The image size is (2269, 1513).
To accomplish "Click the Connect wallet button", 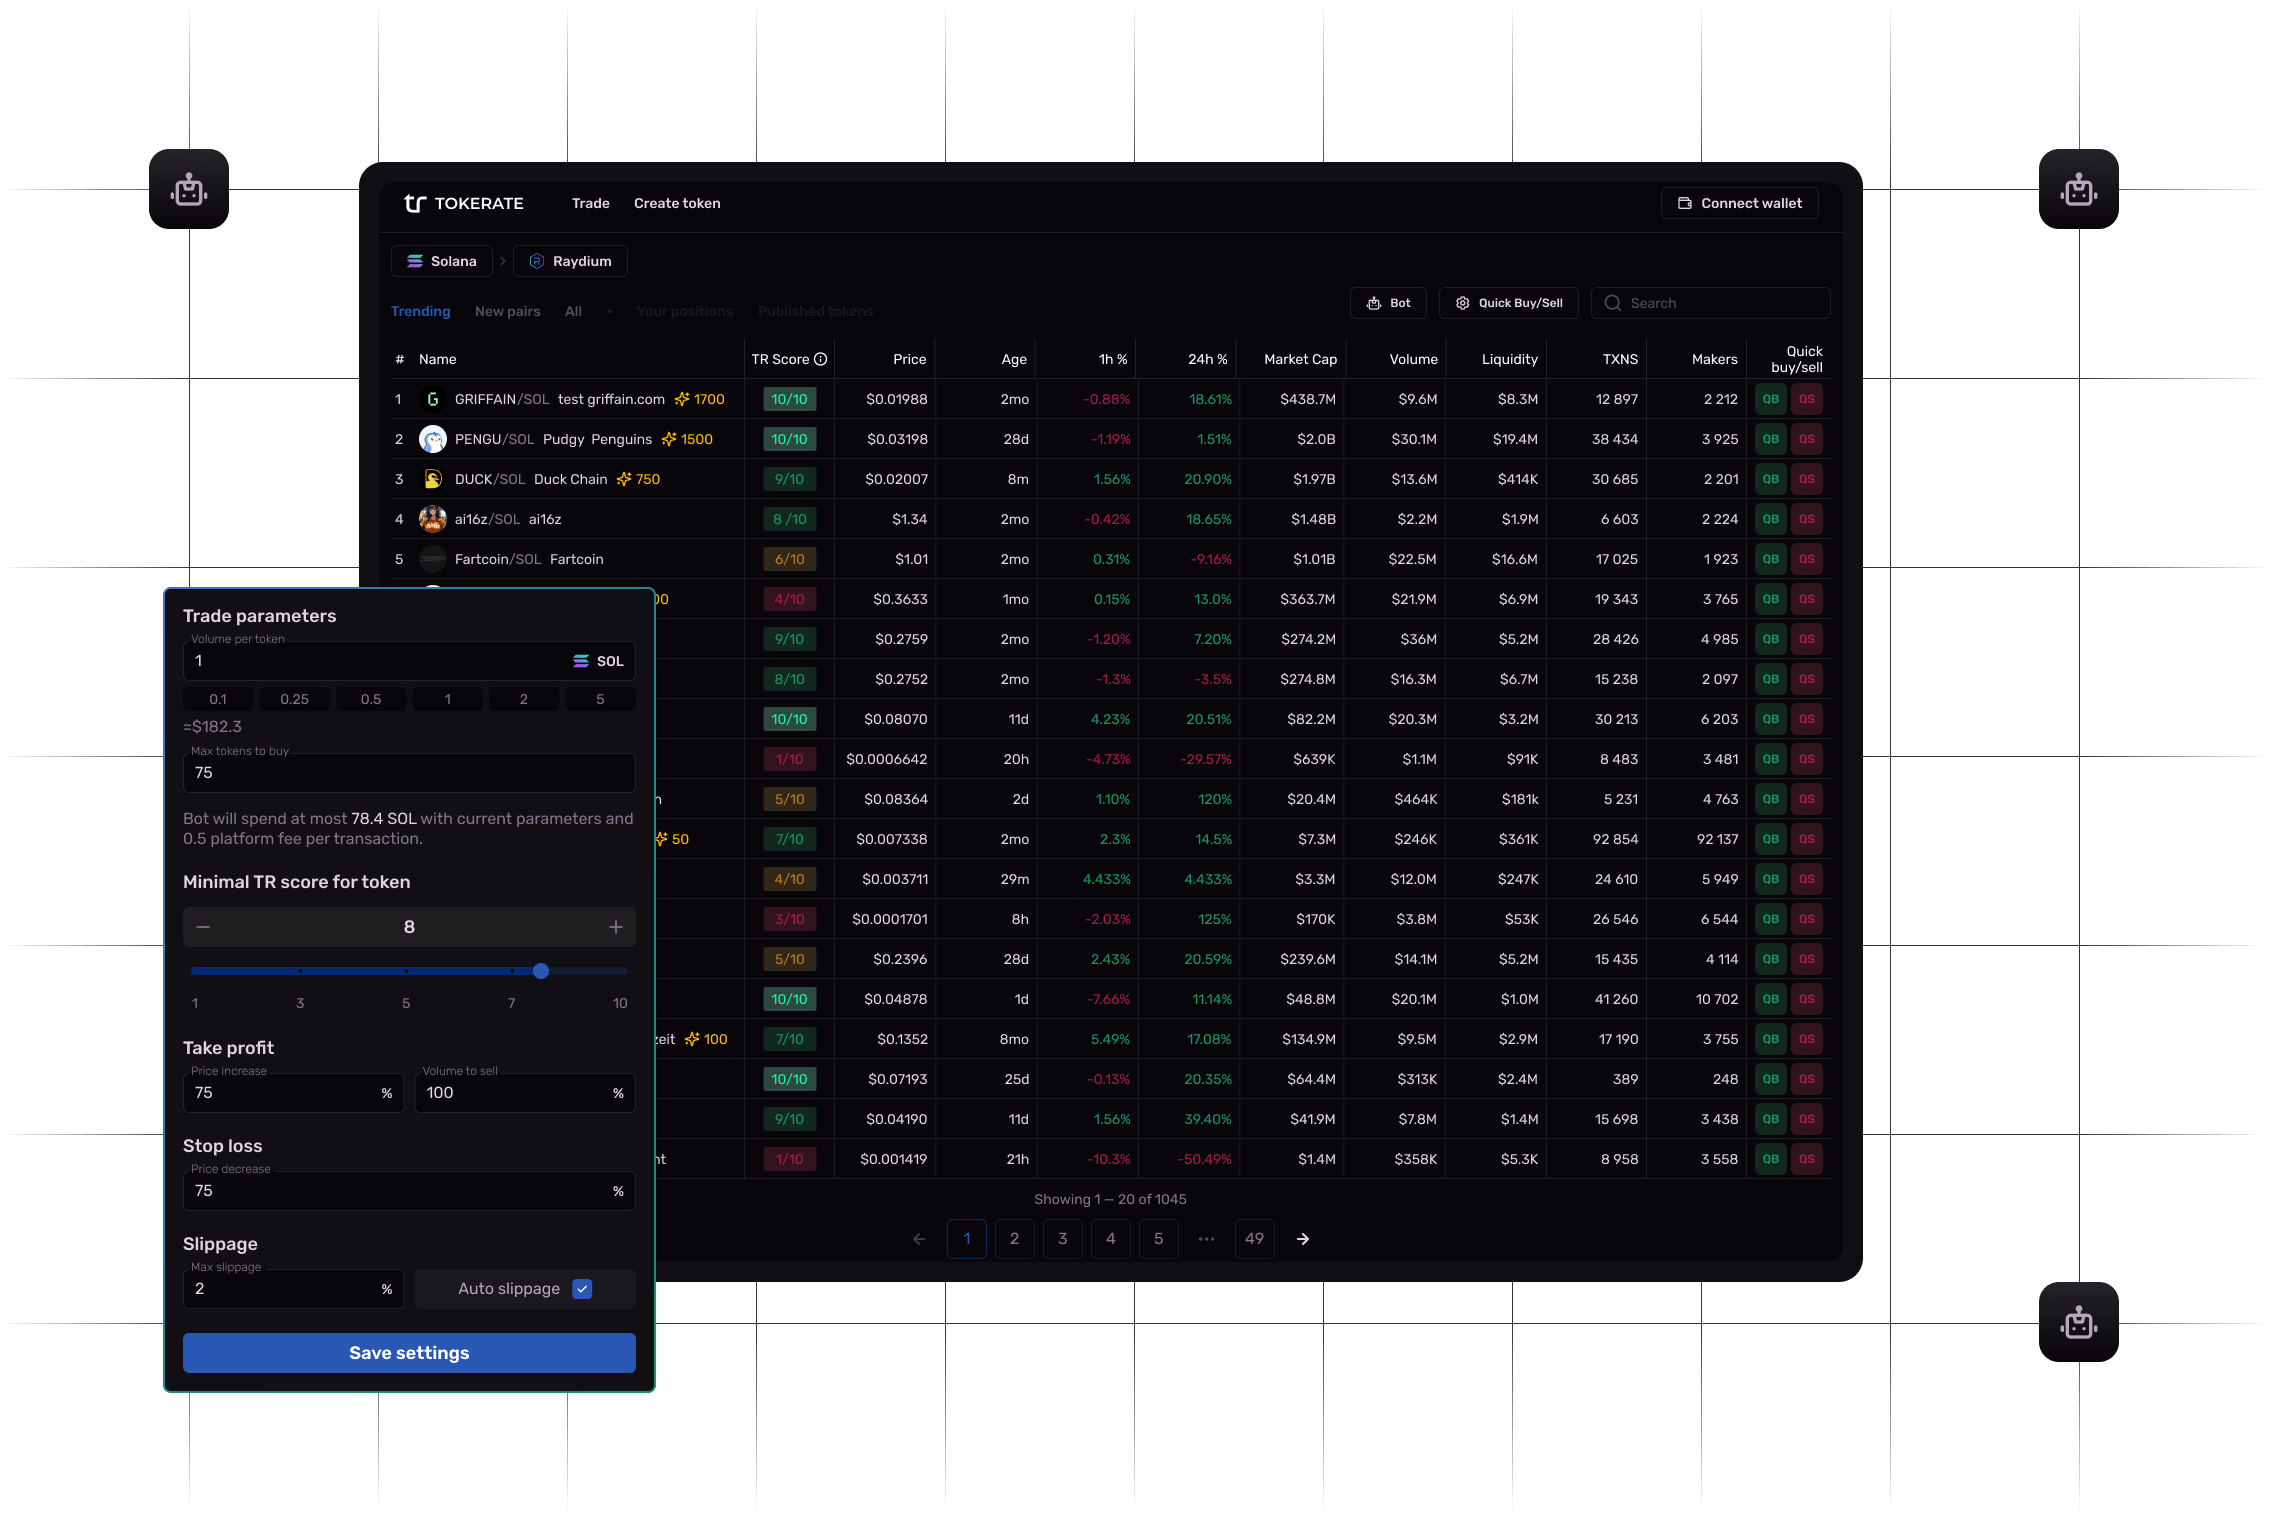I will point(1740,203).
